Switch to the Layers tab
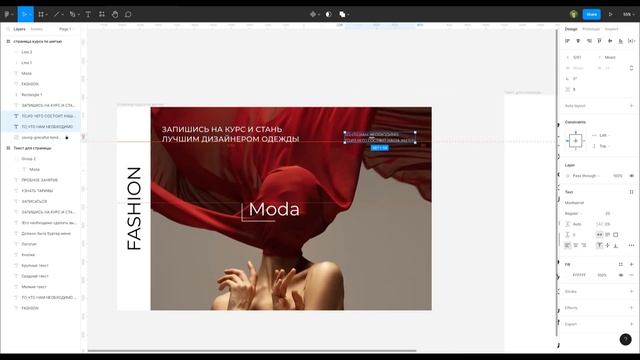 [x=19, y=29]
